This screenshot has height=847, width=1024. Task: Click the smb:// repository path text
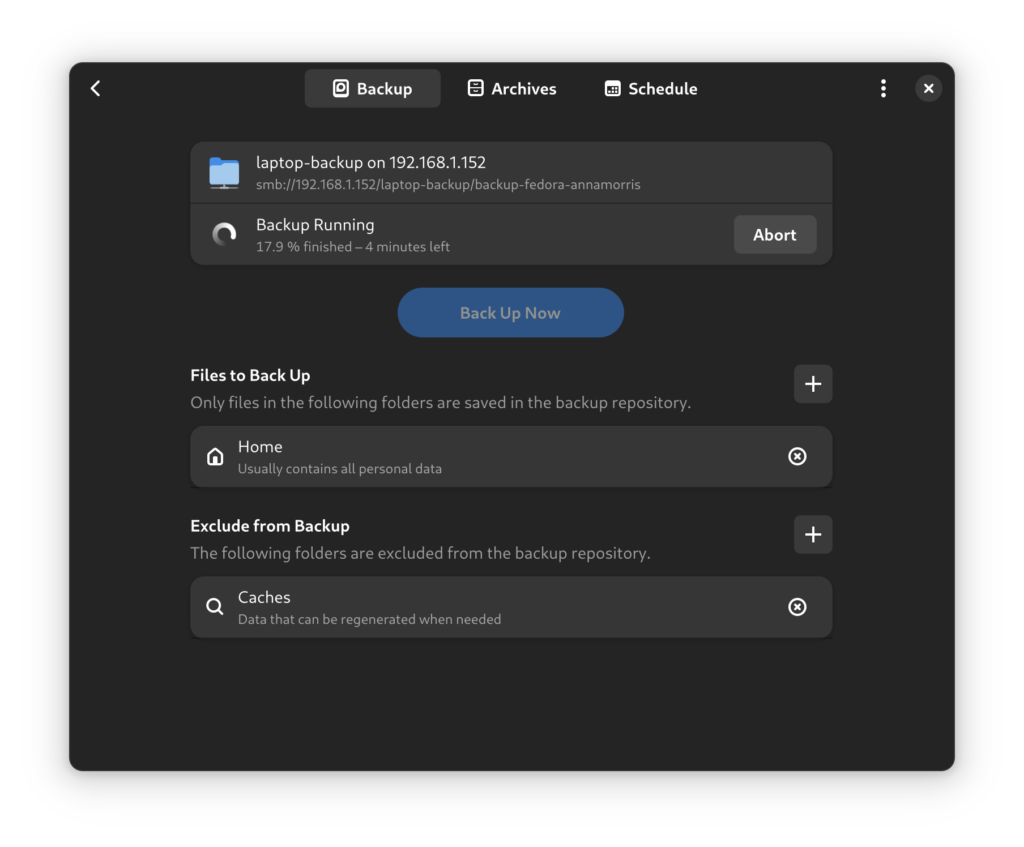(448, 185)
